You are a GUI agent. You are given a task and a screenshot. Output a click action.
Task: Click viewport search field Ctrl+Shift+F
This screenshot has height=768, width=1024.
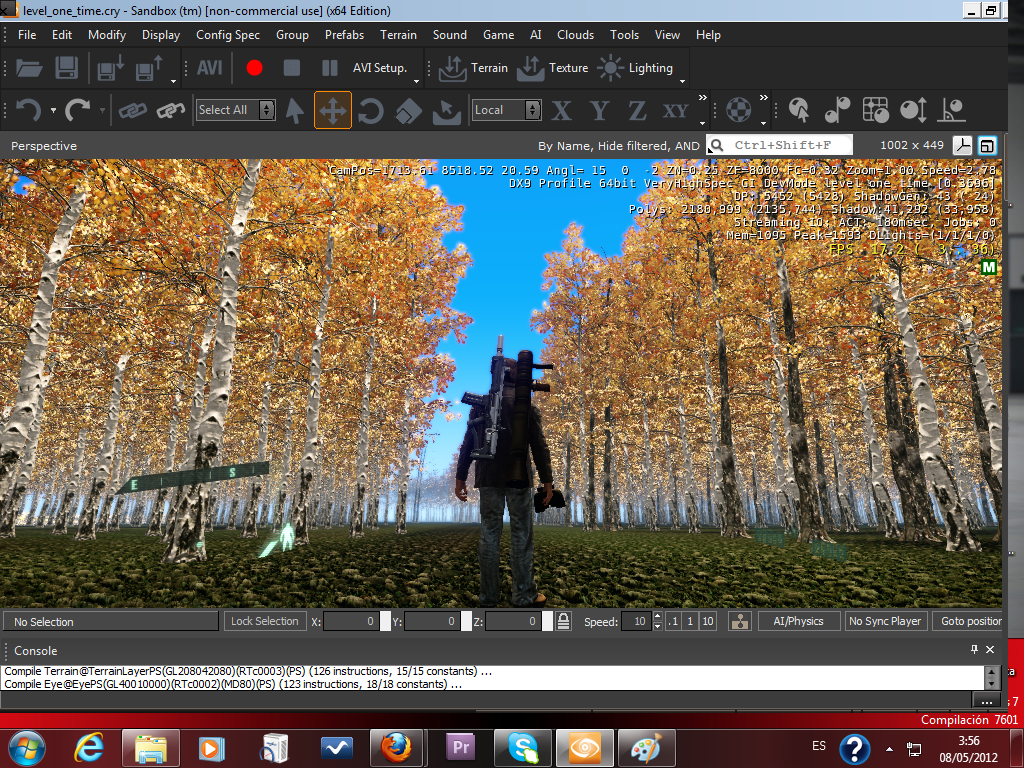[x=780, y=145]
